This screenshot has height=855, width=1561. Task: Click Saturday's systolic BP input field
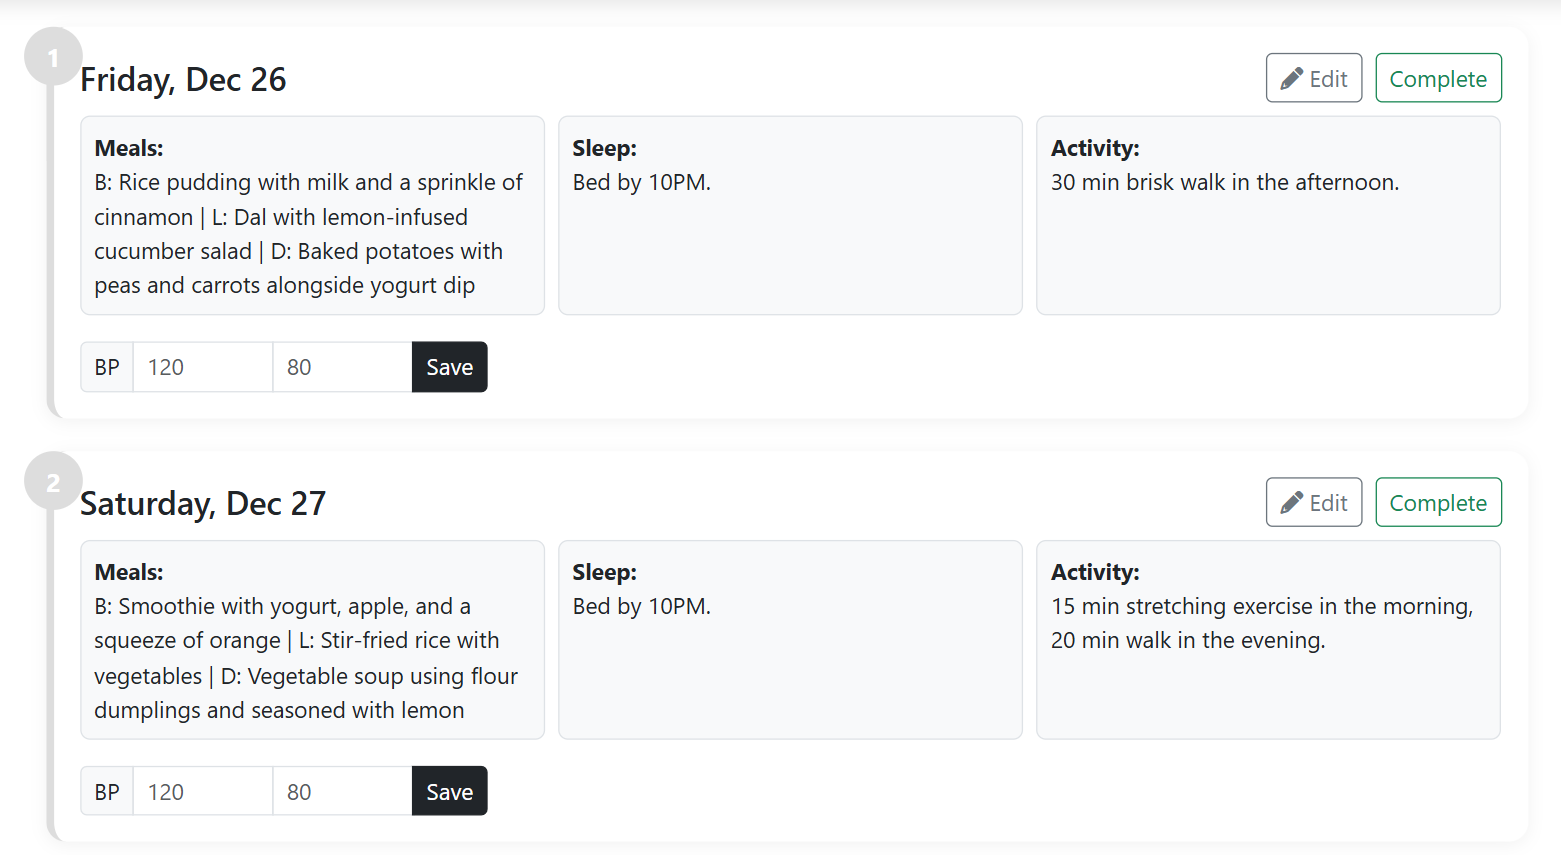[202, 792]
